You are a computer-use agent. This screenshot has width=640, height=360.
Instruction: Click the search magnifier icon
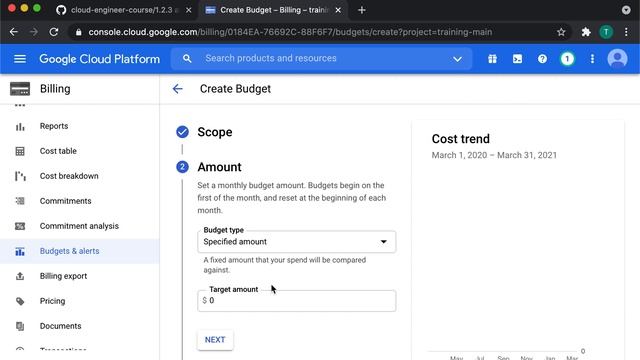(187, 58)
